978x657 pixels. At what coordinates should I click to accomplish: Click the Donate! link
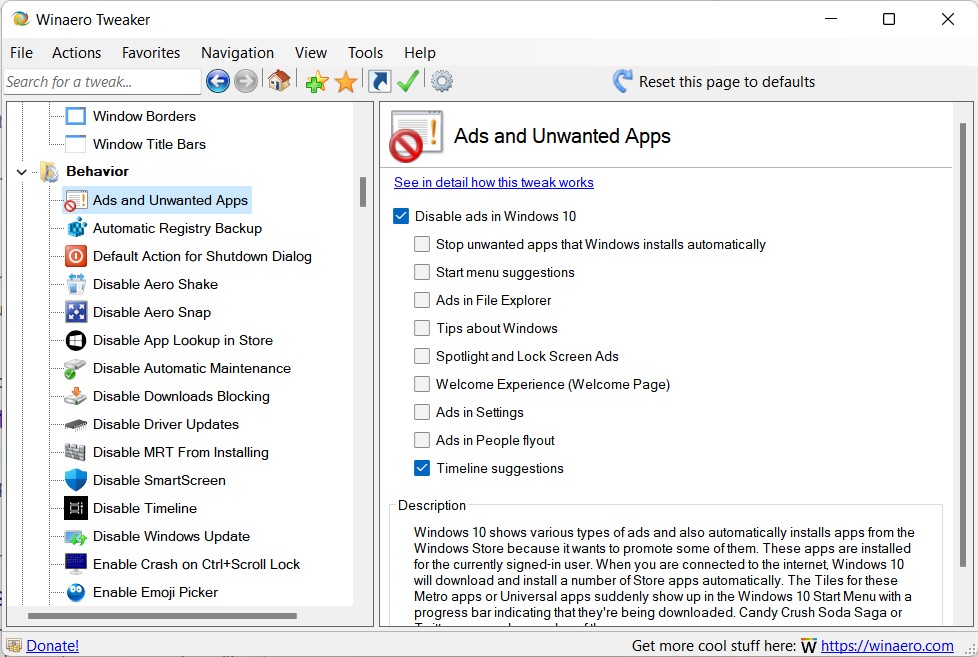52,646
